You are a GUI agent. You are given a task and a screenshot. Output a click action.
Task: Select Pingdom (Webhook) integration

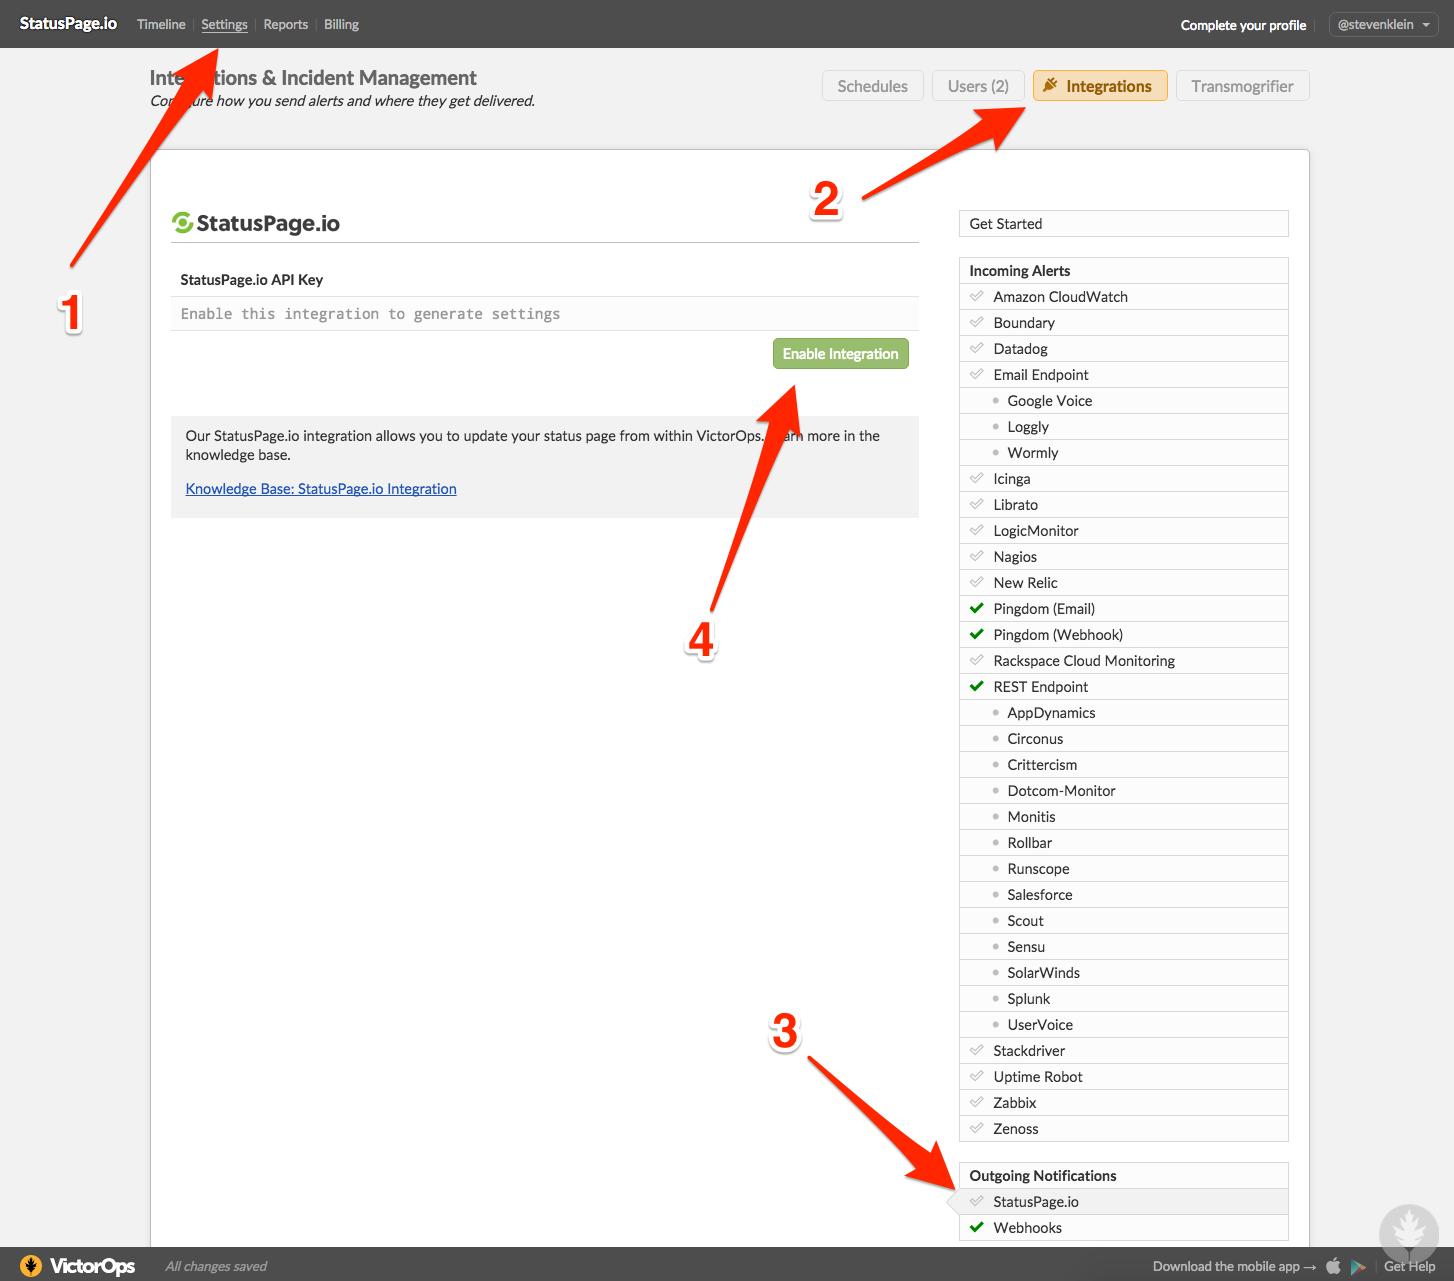coord(1123,635)
